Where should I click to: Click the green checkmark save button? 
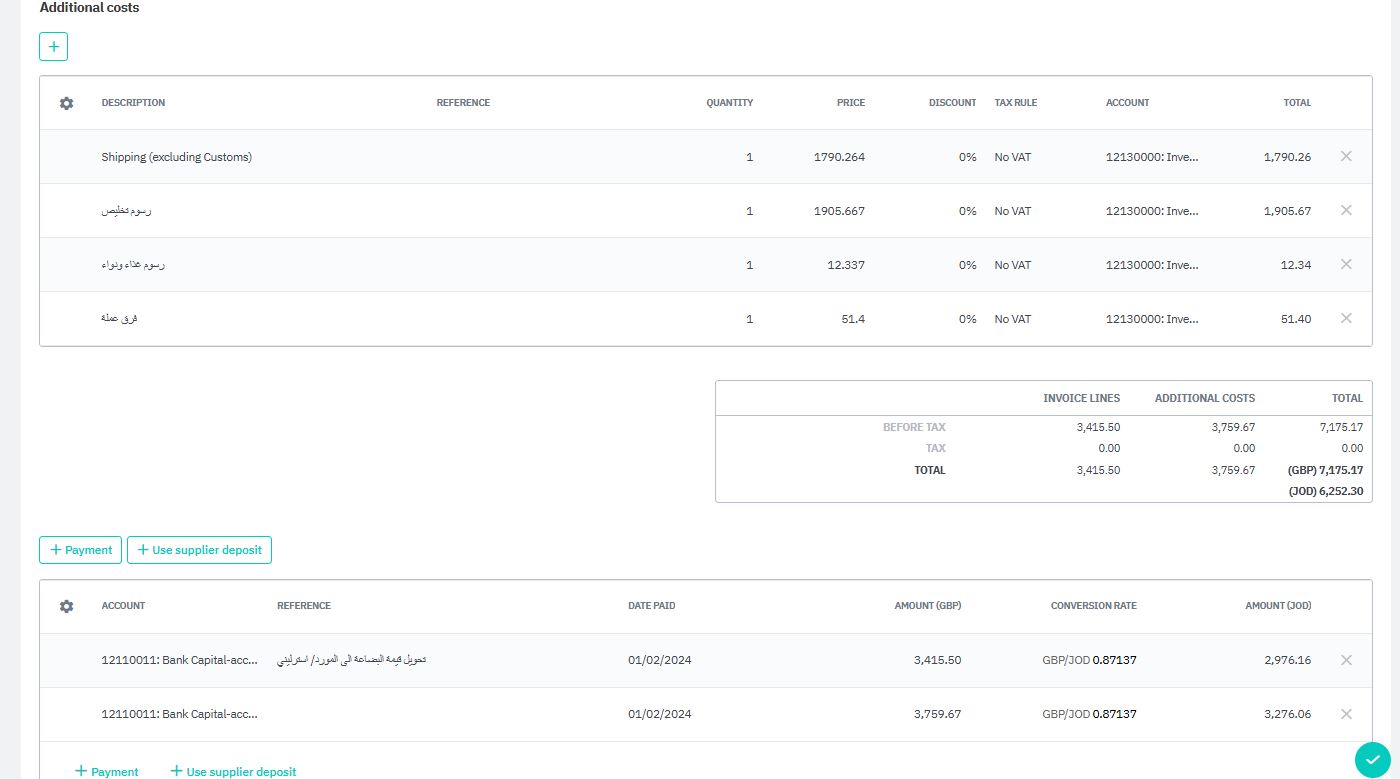(1372, 760)
